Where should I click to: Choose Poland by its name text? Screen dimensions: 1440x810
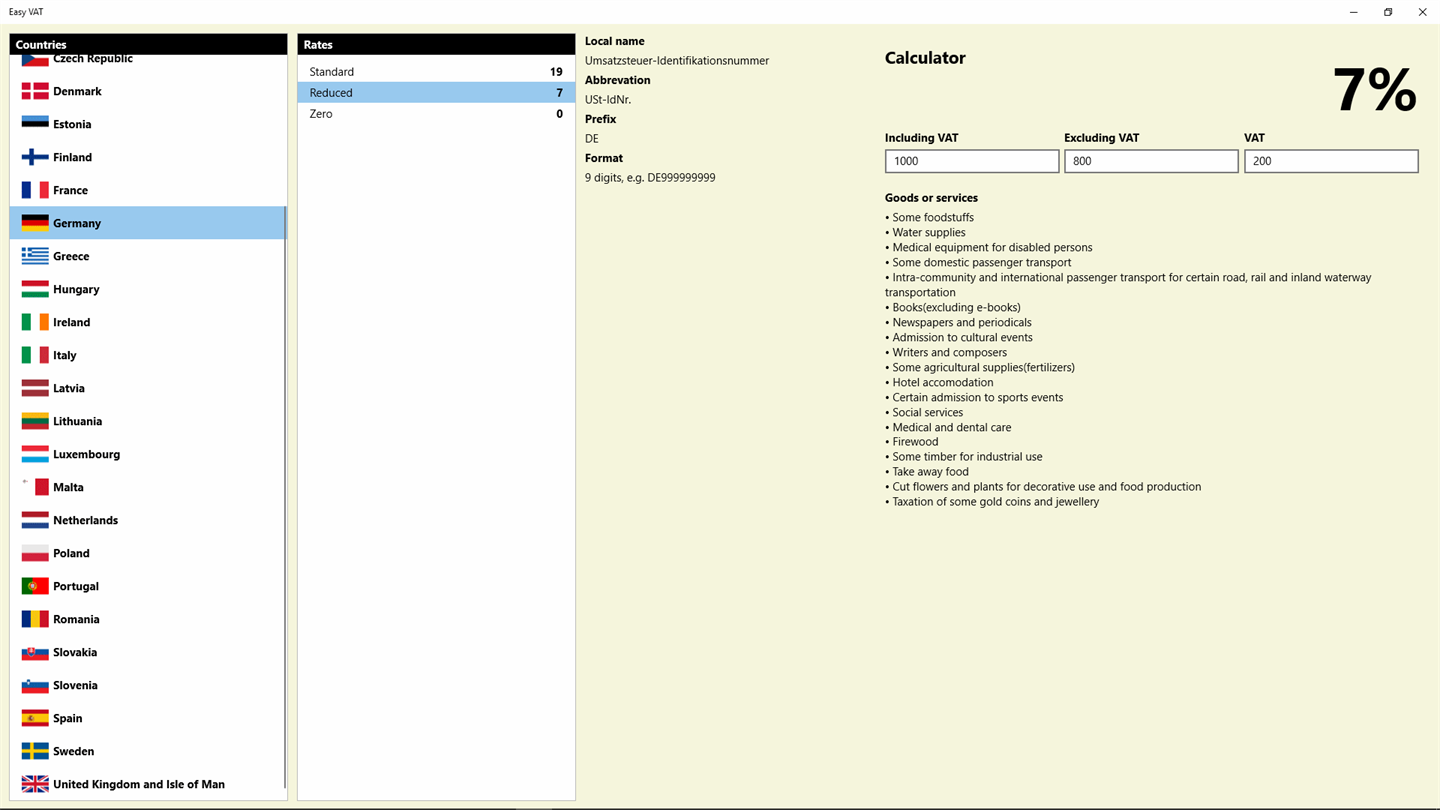click(x=71, y=553)
